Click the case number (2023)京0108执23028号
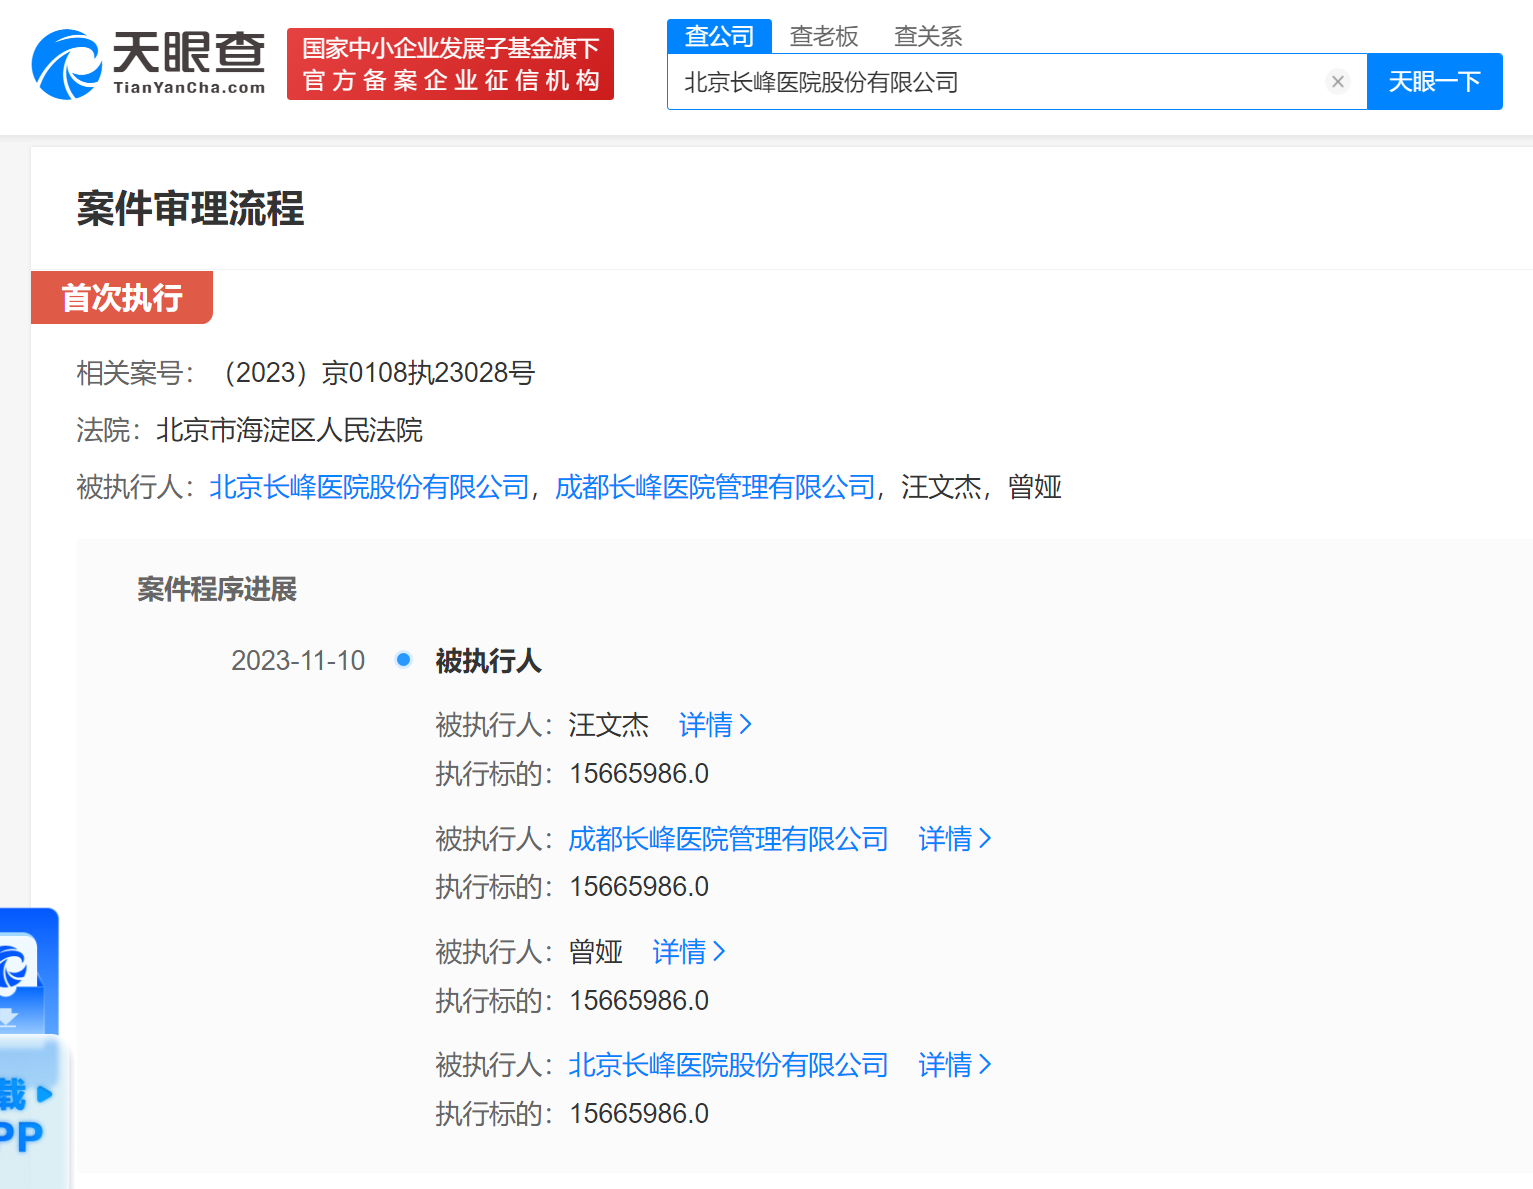 pyautogui.click(x=374, y=373)
